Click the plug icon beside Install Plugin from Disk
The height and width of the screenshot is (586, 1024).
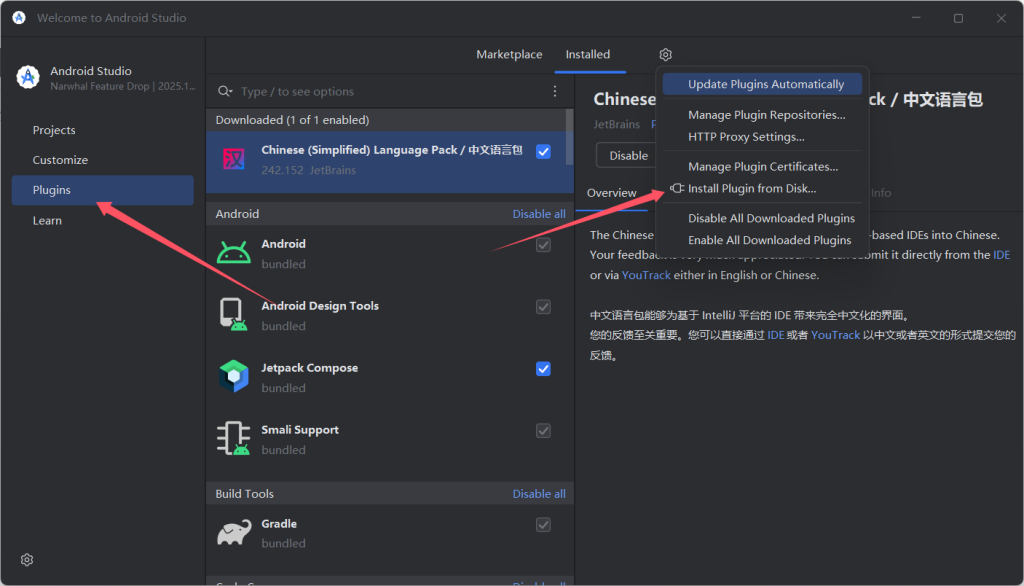coord(677,188)
